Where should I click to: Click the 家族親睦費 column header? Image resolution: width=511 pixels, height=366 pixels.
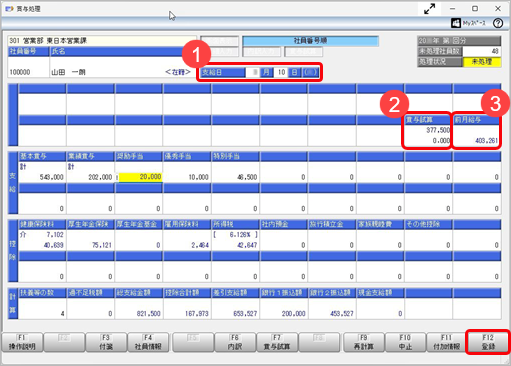pyautogui.click(x=380, y=224)
